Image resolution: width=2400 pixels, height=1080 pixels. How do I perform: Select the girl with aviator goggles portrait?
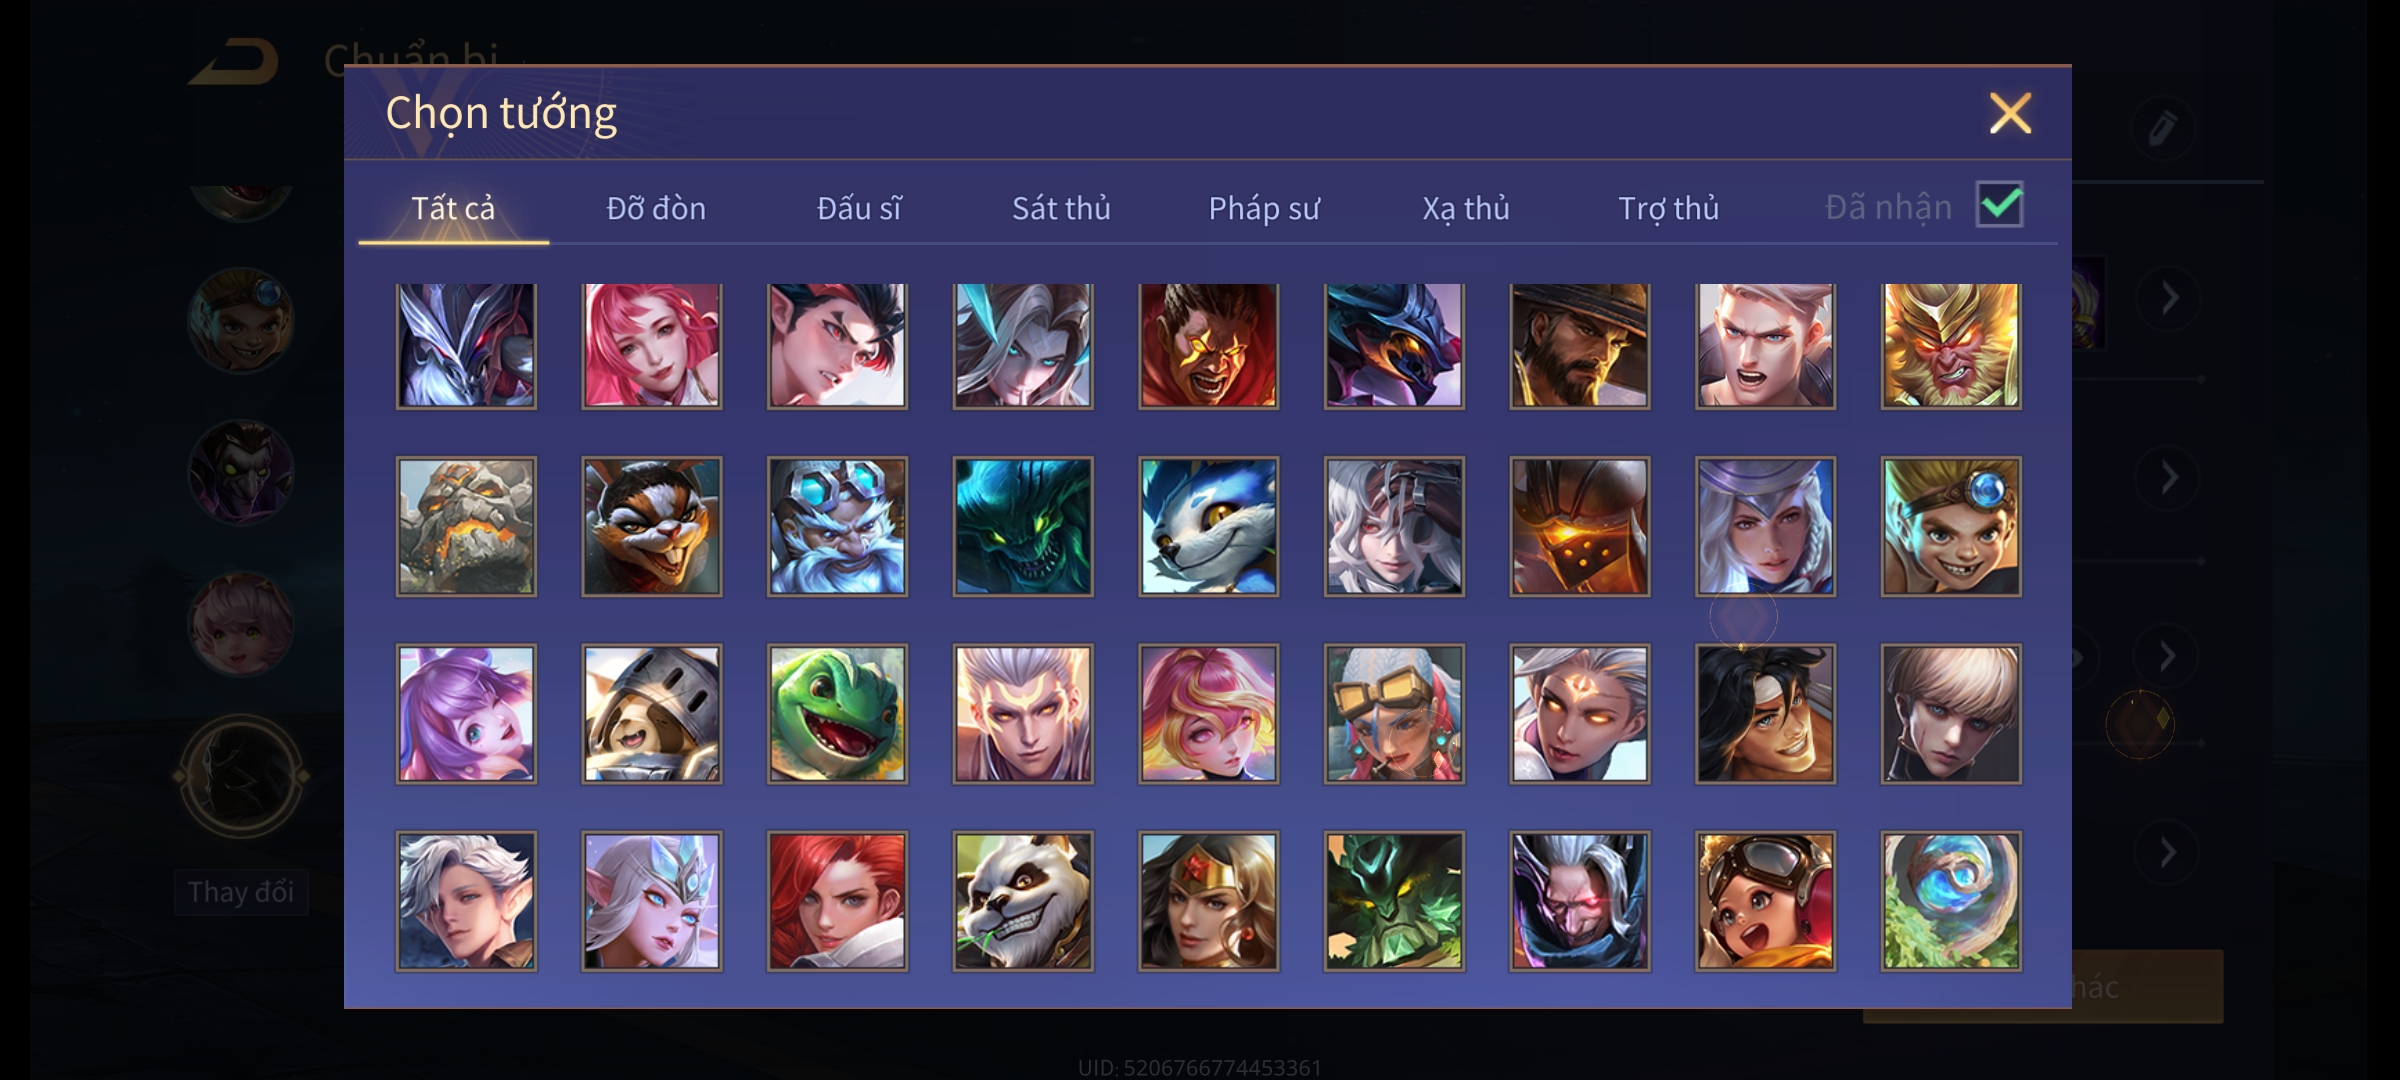(1765, 901)
